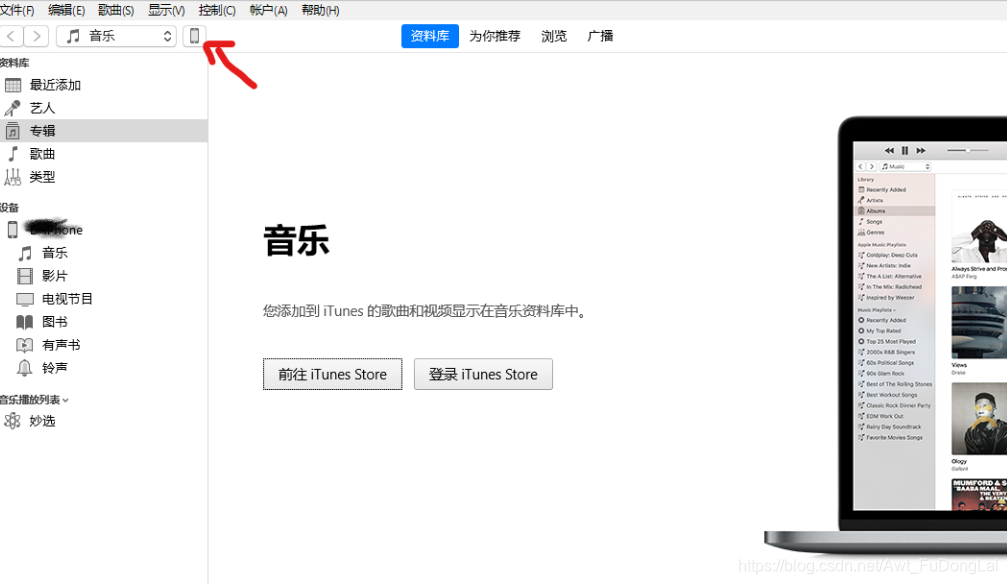The height and width of the screenshot is (584, 1007).
Task: Click the 歌曲 music note icon
Action: tap(13, 154)
